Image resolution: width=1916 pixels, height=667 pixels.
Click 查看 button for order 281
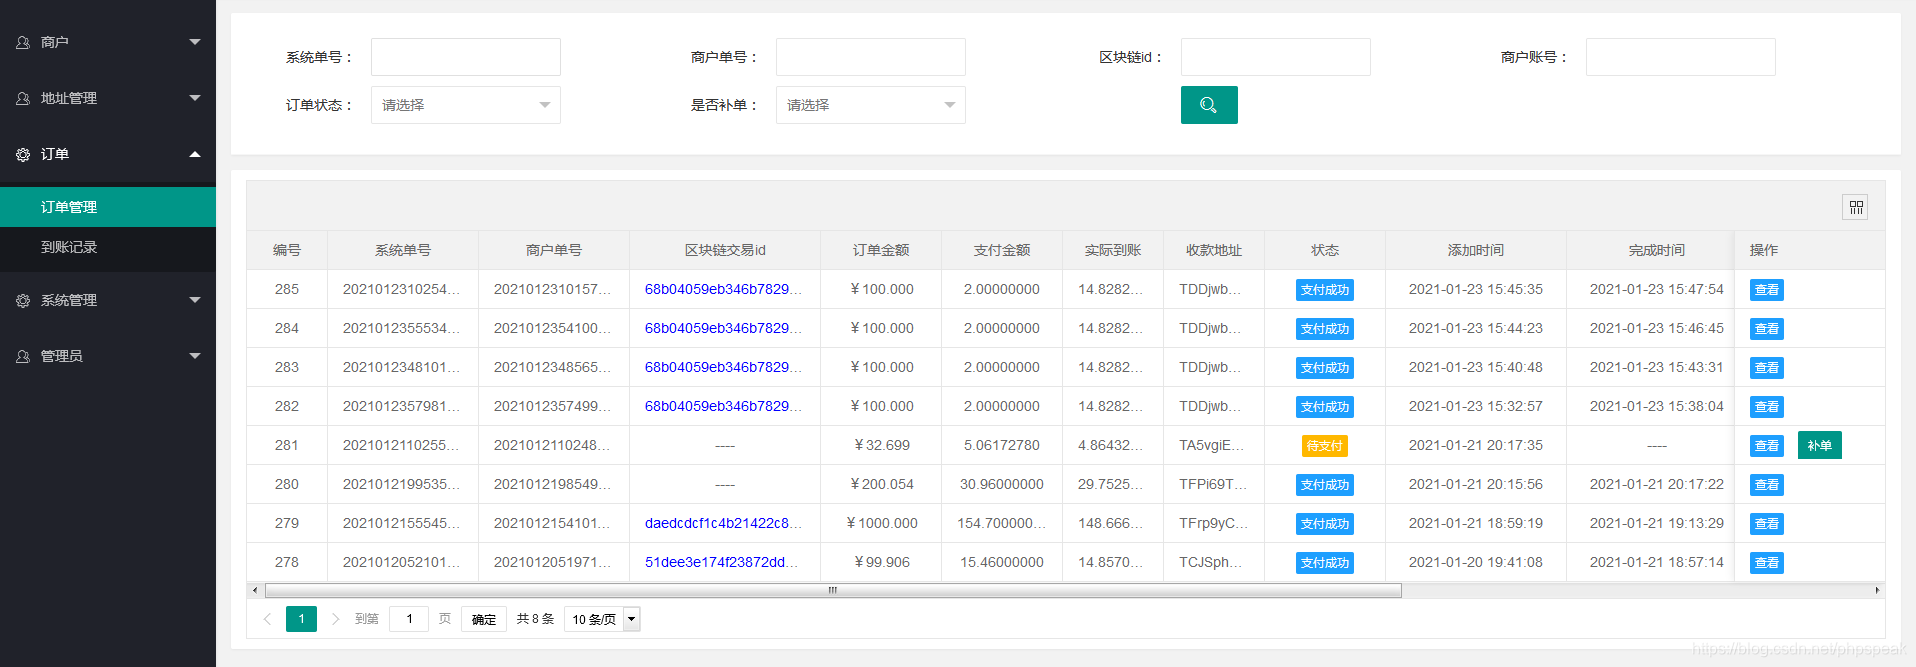pyautogui.click(x=1767, y=446)
